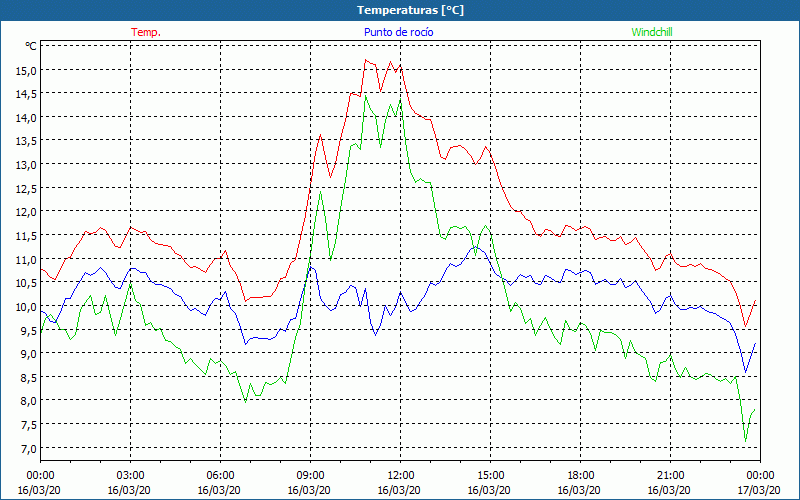Click the '15:00' time axis label
Image resolution: width=800 pixels, height=500 pixels.
[490, 476]
